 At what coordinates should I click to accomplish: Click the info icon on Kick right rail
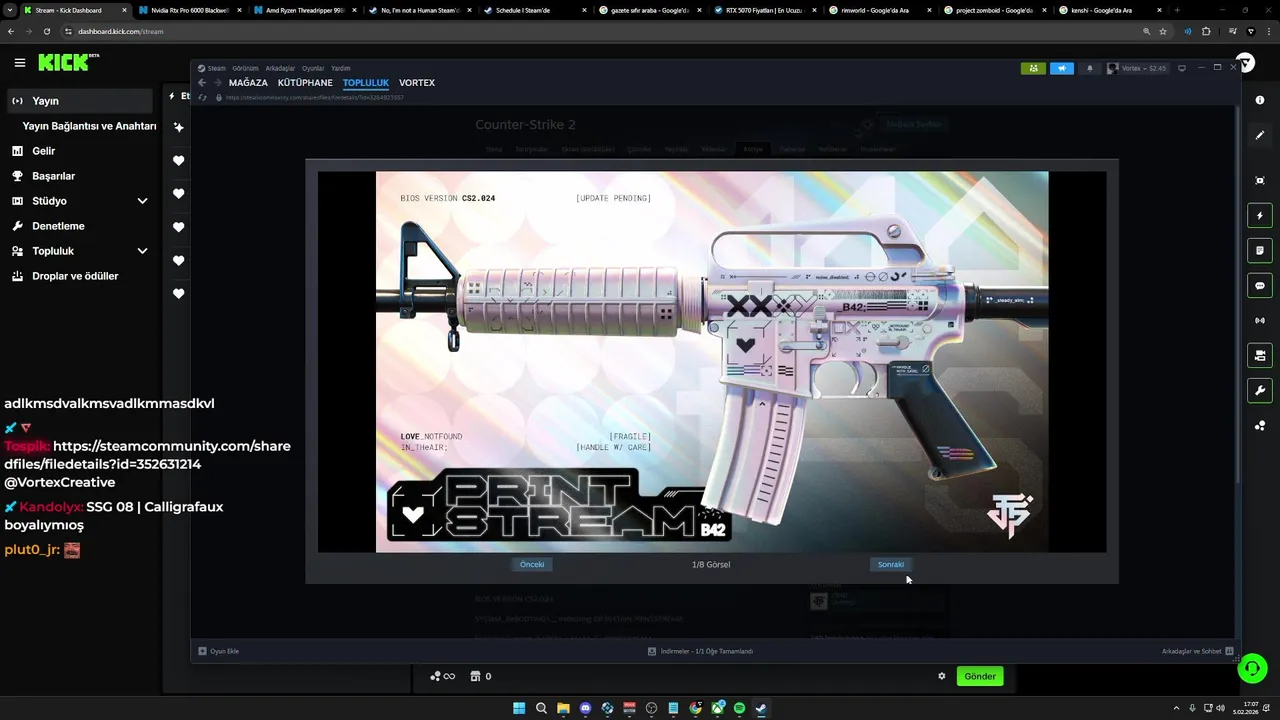pyautogui.click(x=1259, y=100)
